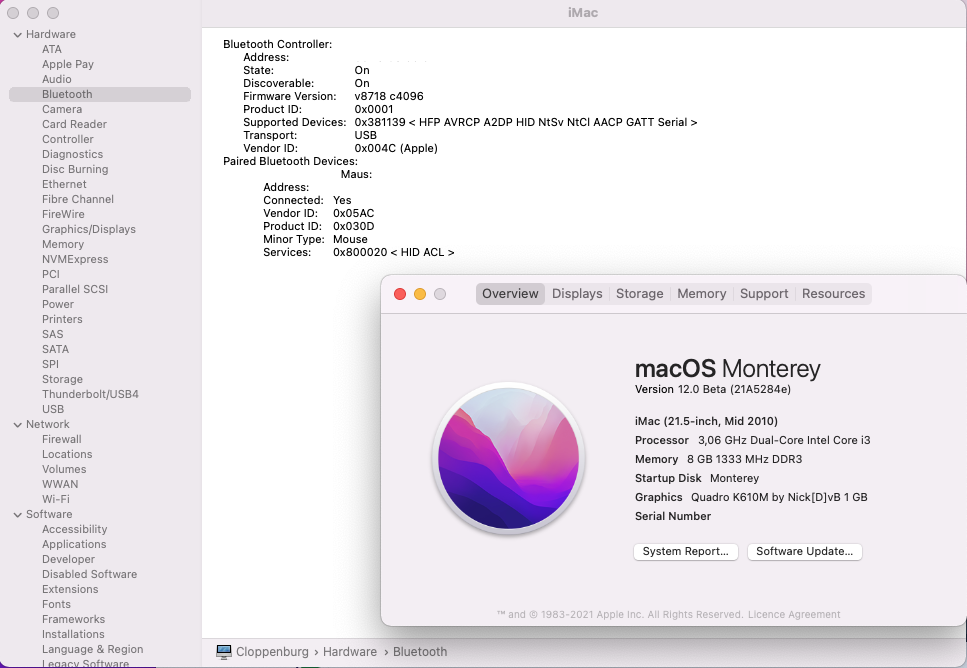Select Bluetooth in the sidebar

[100, 94]
